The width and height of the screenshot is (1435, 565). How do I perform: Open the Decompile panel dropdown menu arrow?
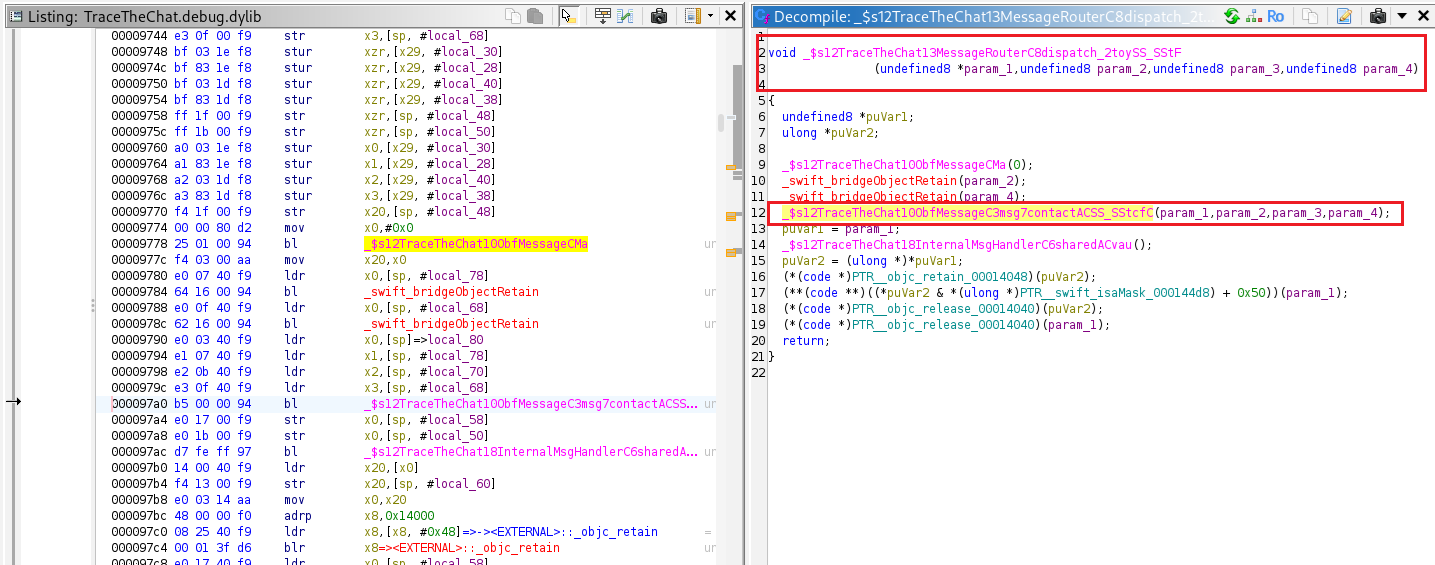(x=1401, y=16)
